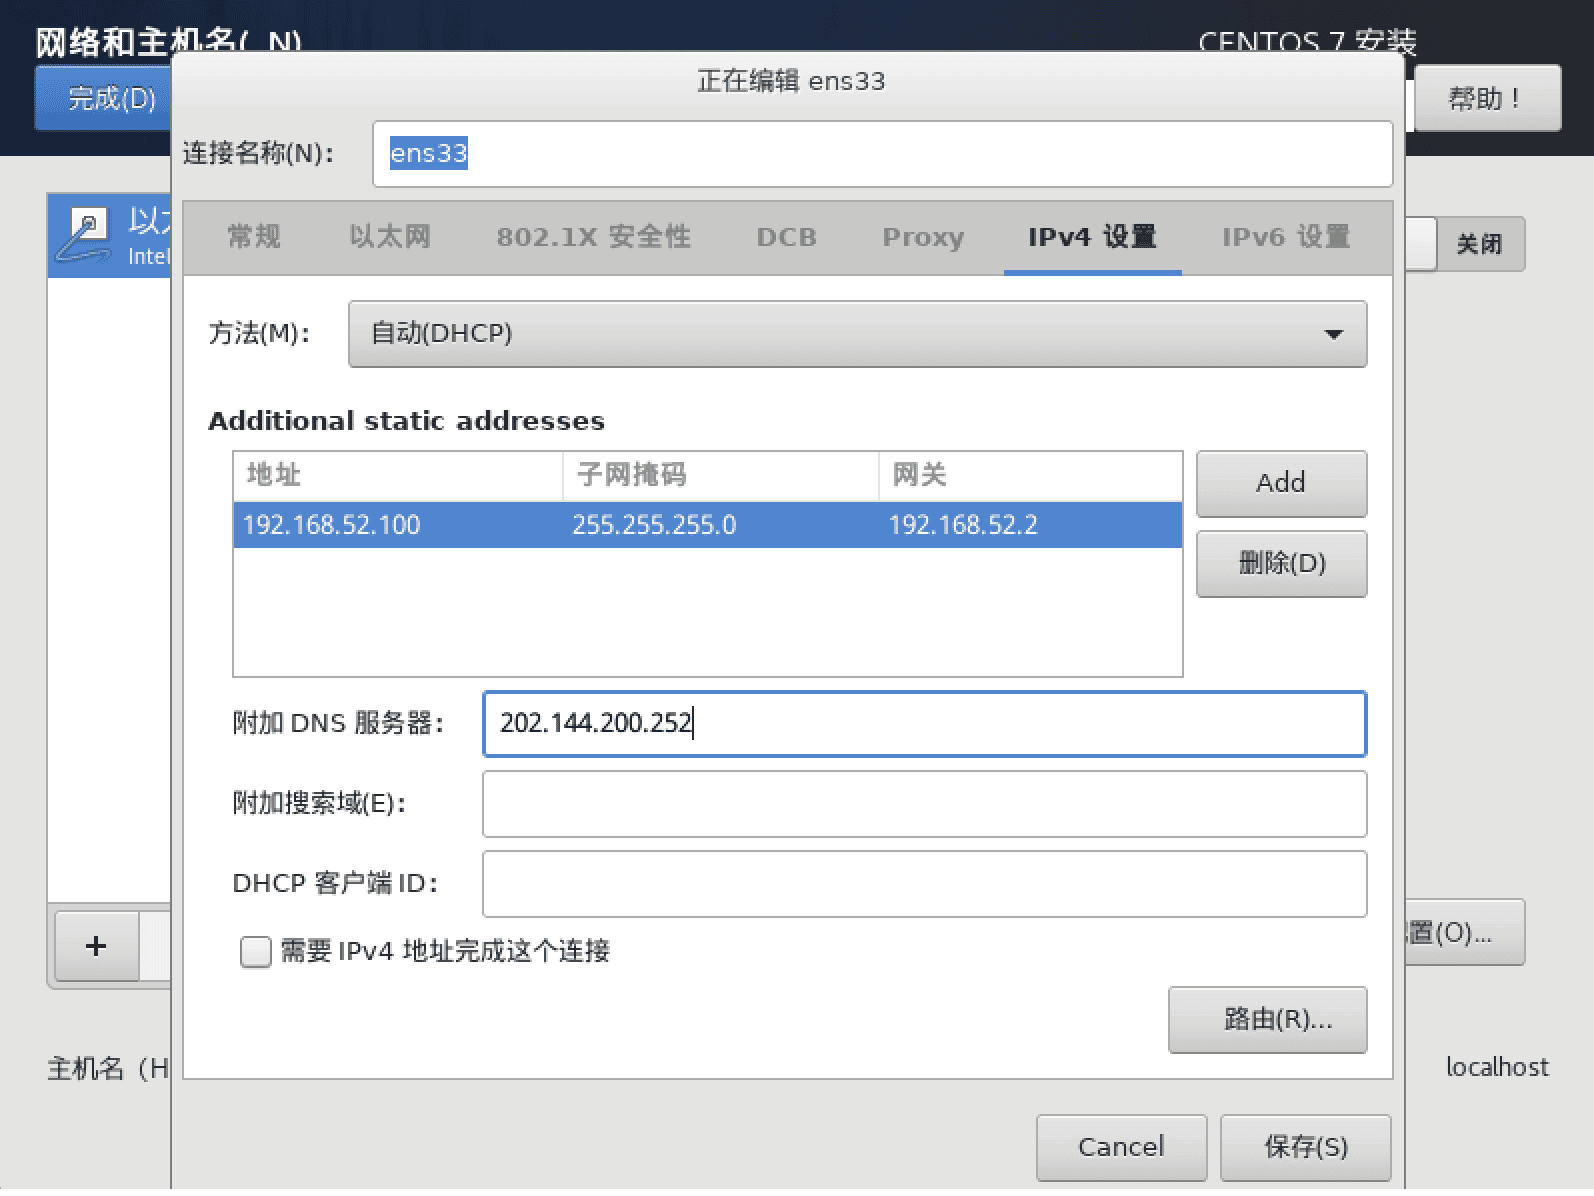Screen dimensions: 1594x1196
Task: Select netmask cell 255.255.255.0
Action: (x=654, y=525)
